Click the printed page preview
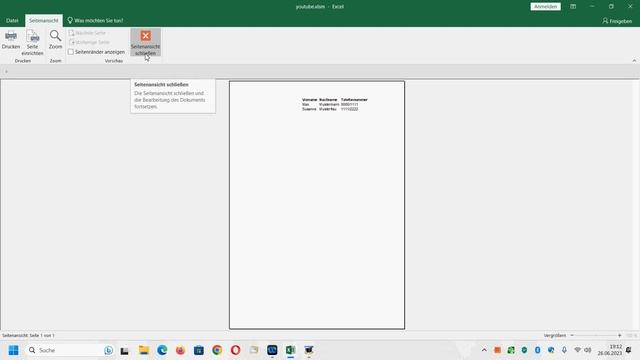Screen dimensions: 640x360 317,205
